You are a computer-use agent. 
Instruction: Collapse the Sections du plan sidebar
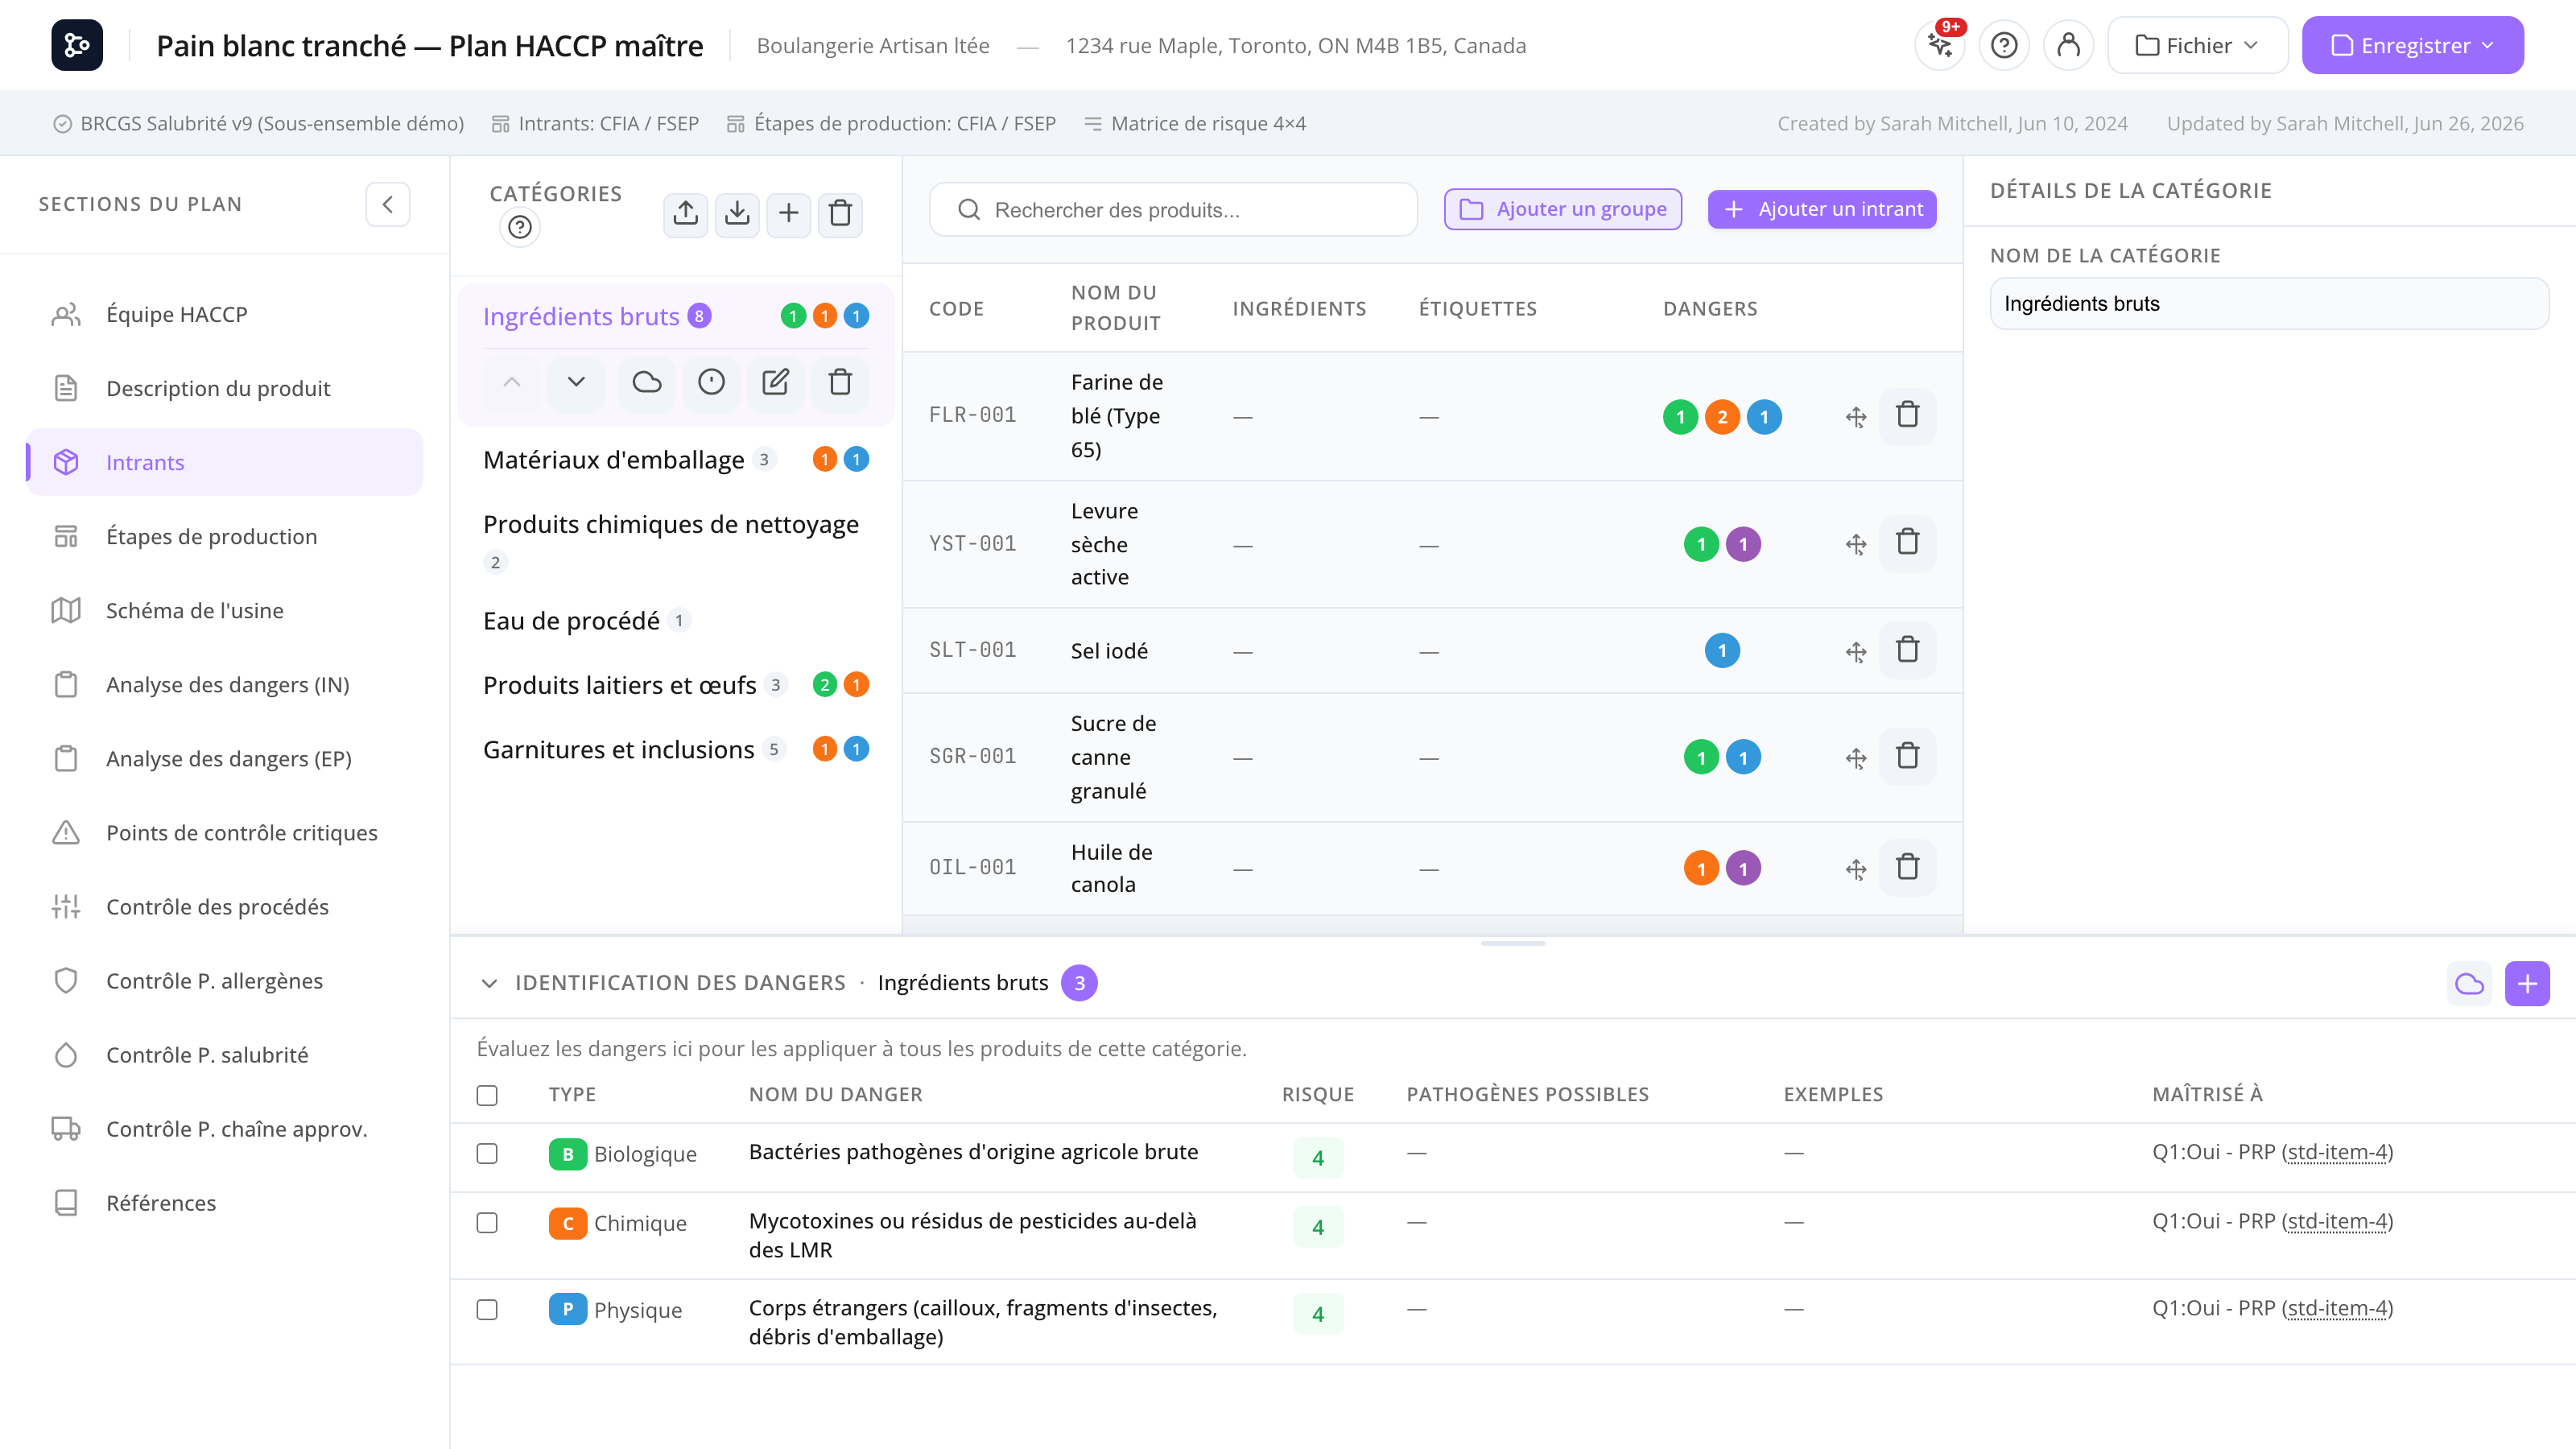388,204
